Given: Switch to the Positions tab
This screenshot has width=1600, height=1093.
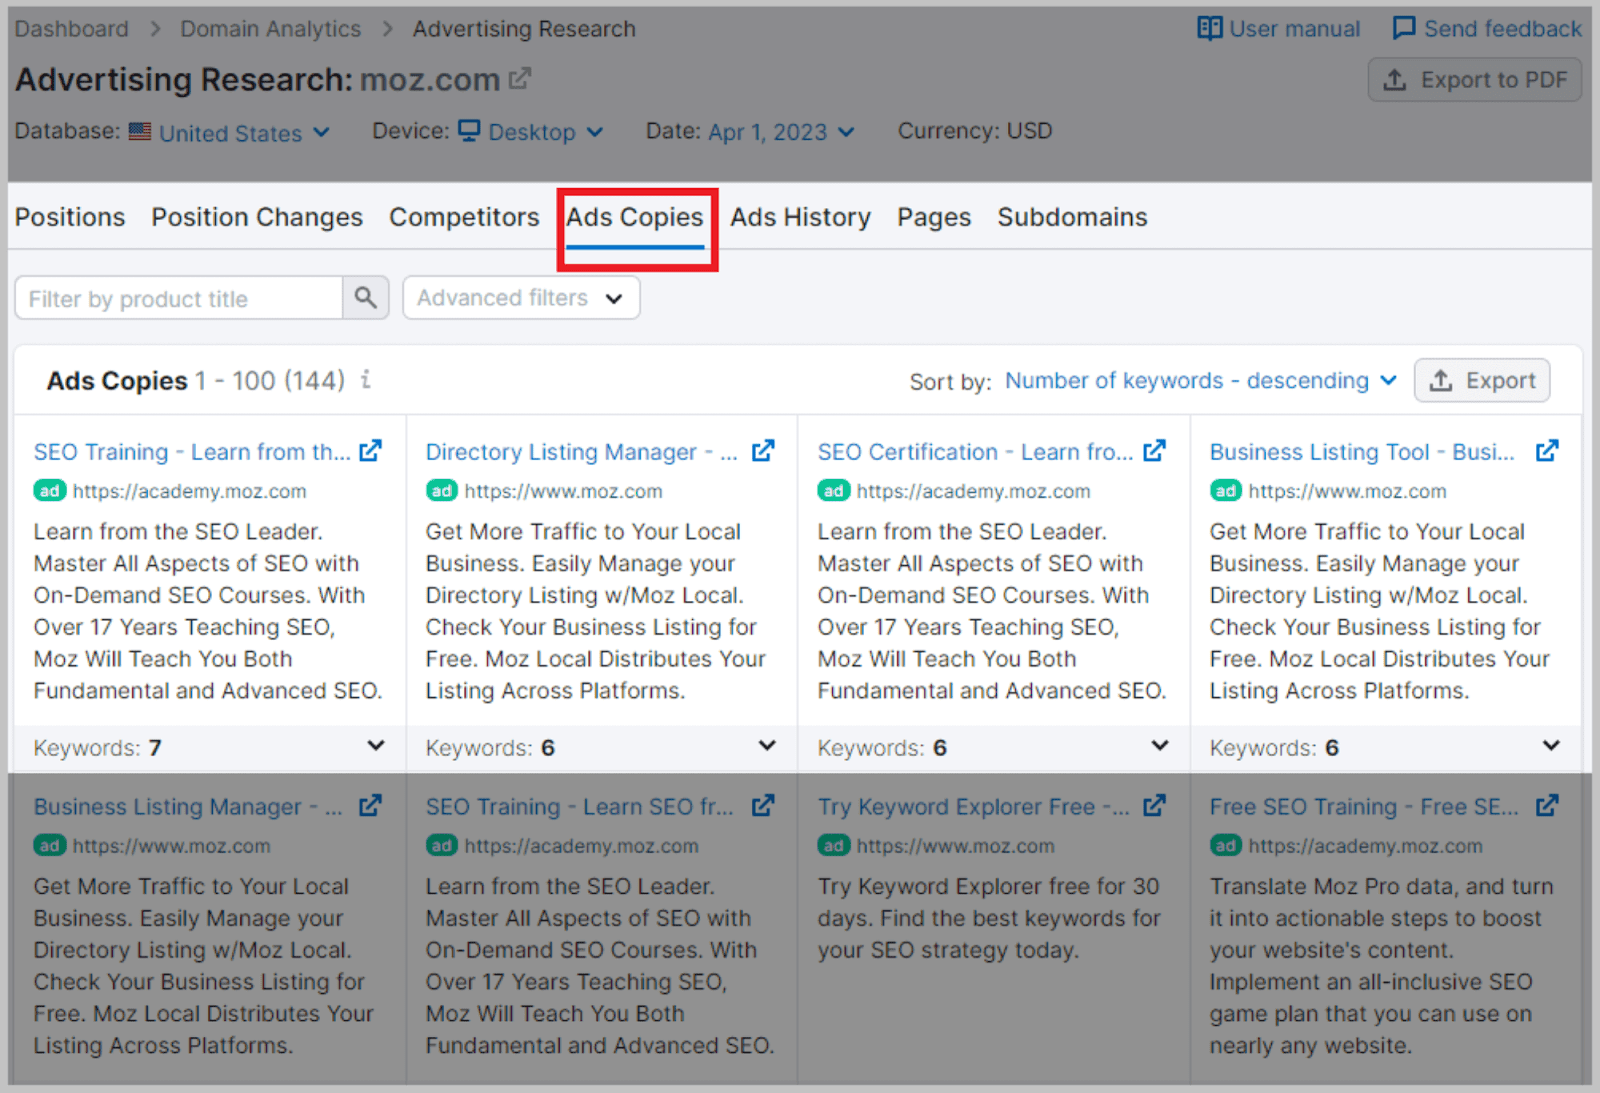Looking at the screenshot, I should tap(70, 217).
